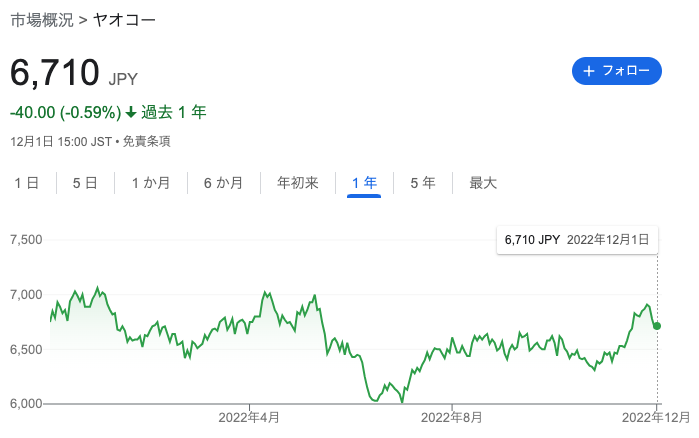Click the 6,000 y-axis value
This screenshot has height=438, width=699.
(x=26, y=404)
